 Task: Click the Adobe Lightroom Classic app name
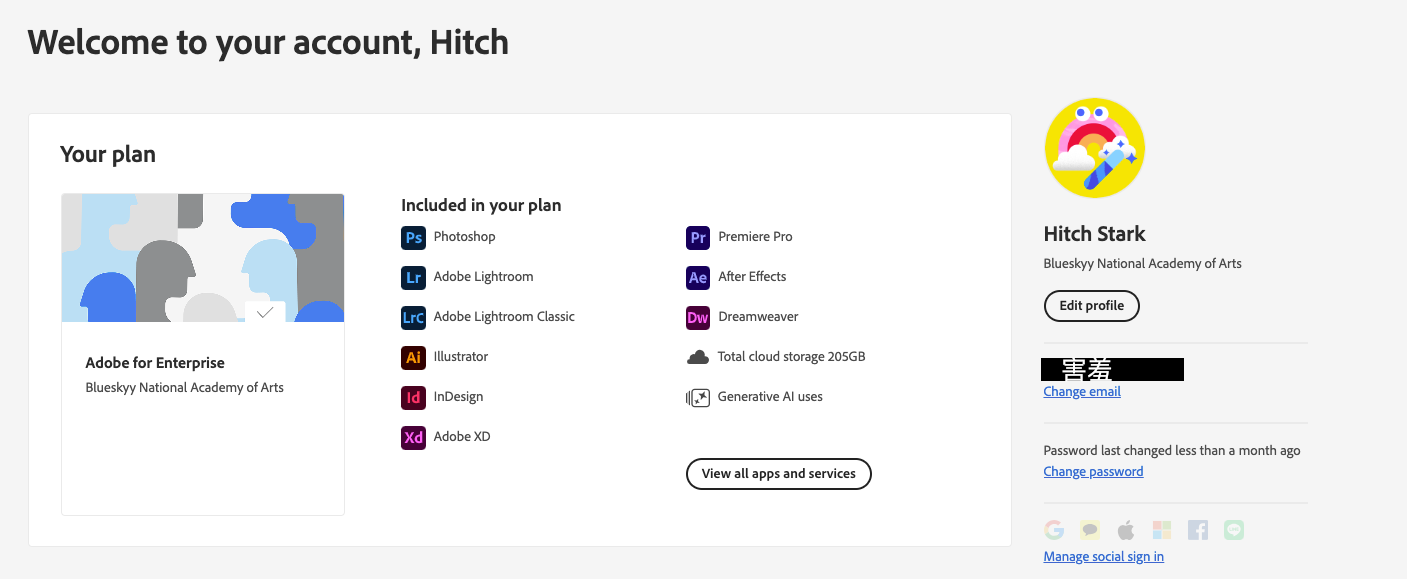tap(505, 317)
